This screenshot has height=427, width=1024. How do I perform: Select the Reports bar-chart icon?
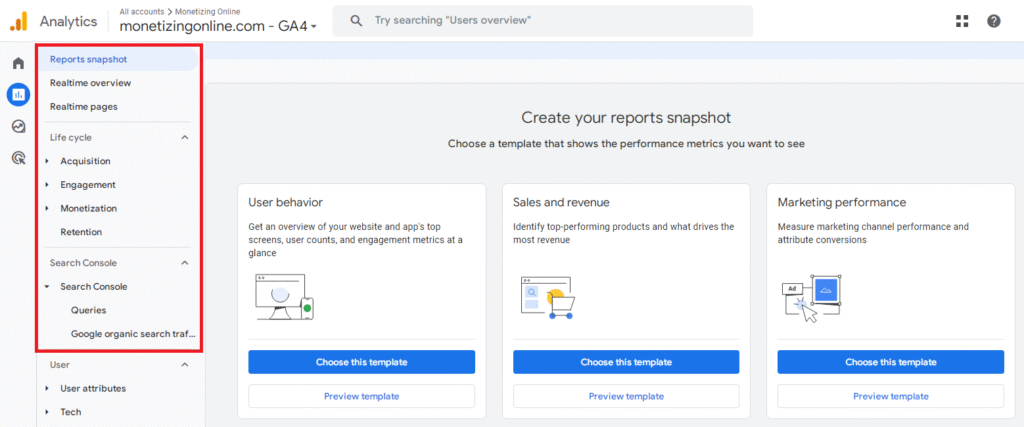point(18,95)
